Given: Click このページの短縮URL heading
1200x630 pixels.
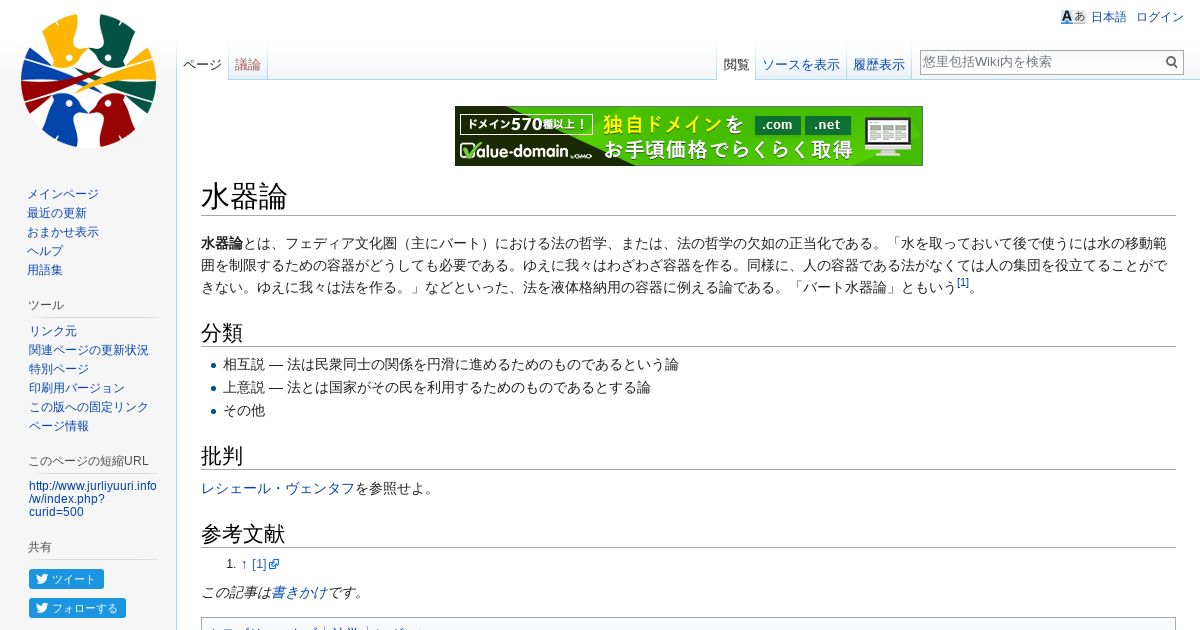Looking at the screenshot, I should 88,461.
